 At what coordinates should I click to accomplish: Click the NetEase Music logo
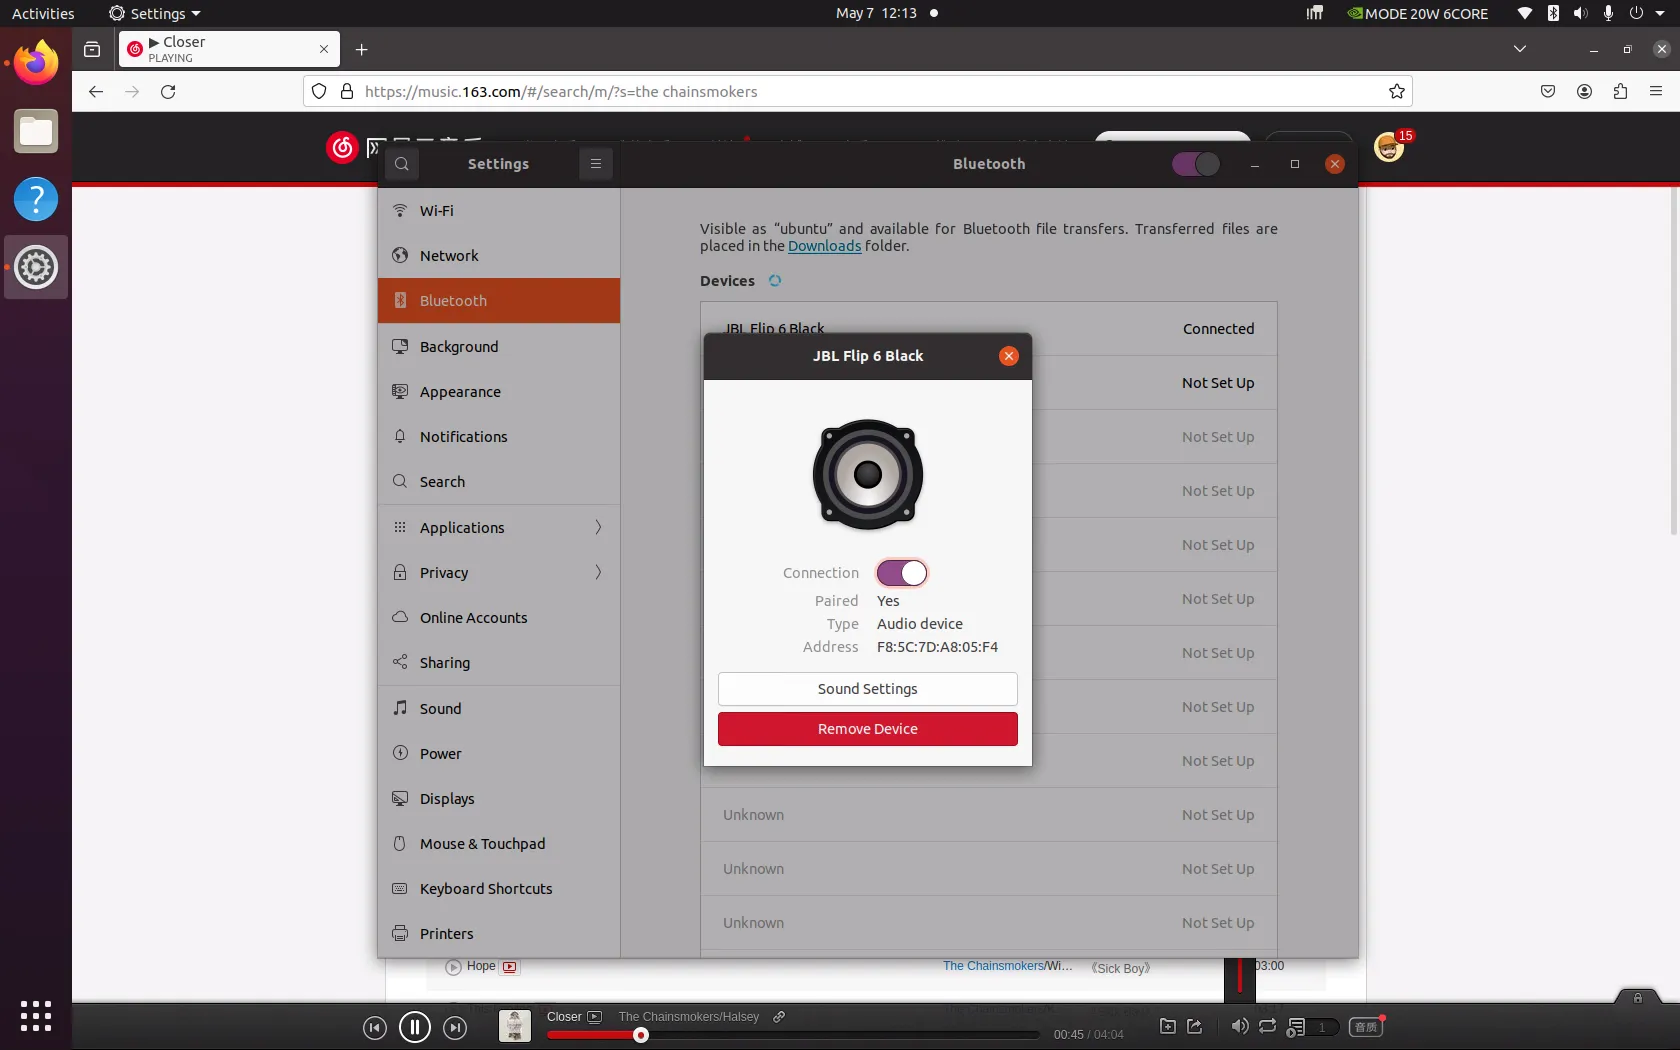(x=342, y=148)
